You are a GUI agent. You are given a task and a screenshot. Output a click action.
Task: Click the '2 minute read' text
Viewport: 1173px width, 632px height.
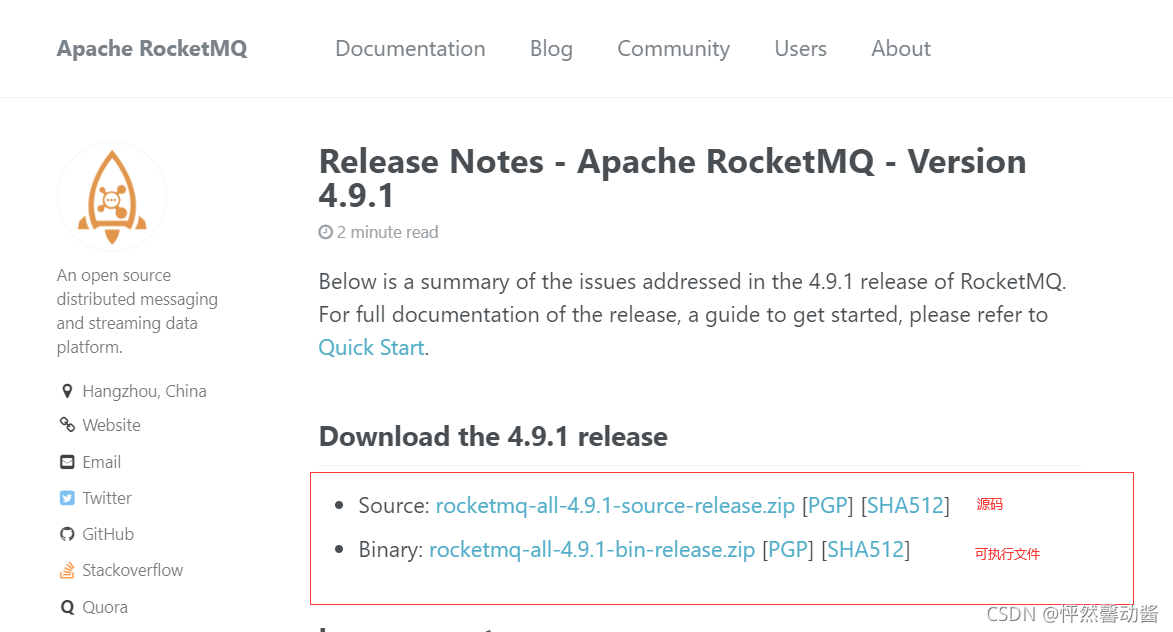(x=388, y=232)
